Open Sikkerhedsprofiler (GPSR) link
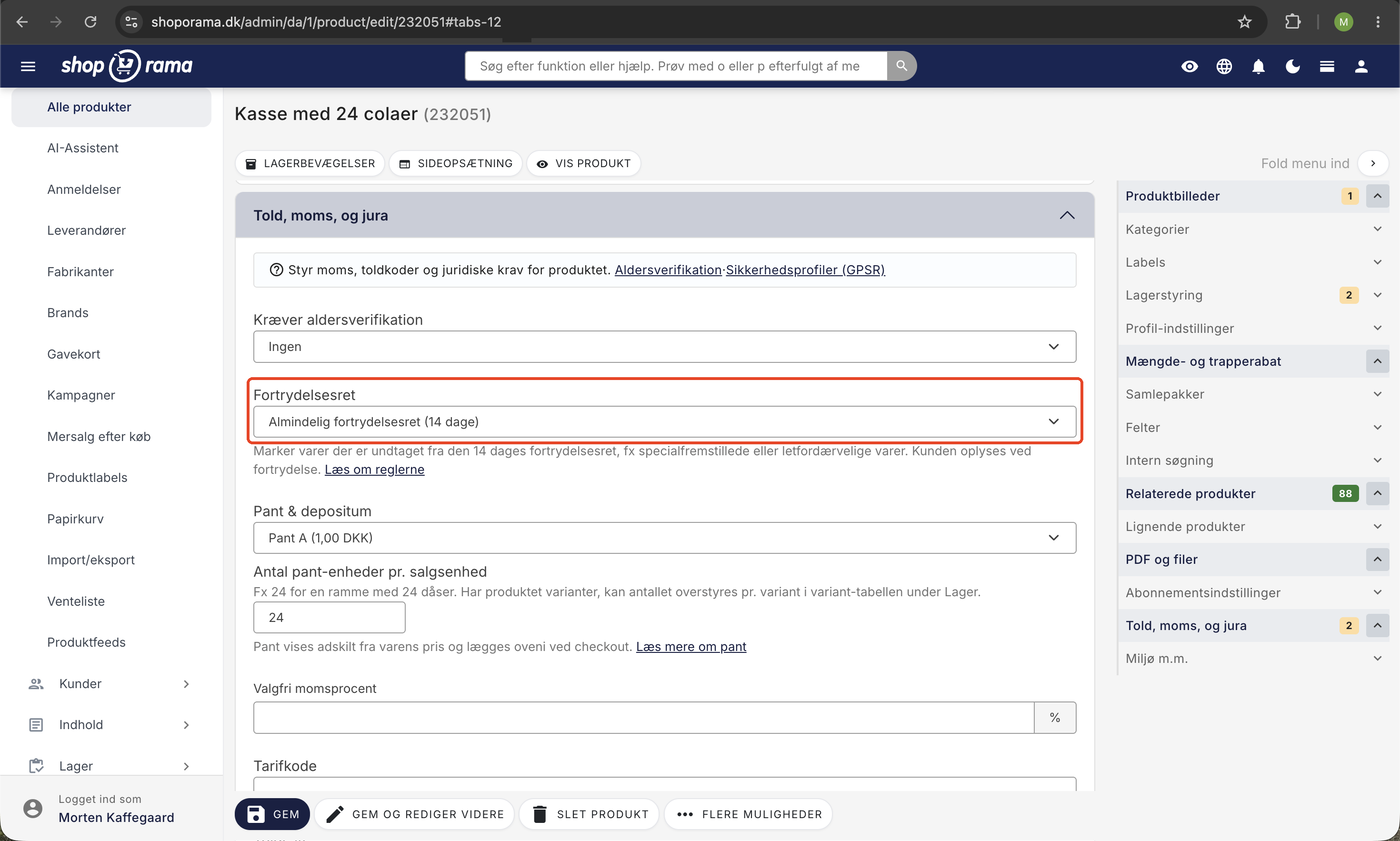The height and width of the screenshot is (841, 1400). pyautogui.click(x=805, y=270)
